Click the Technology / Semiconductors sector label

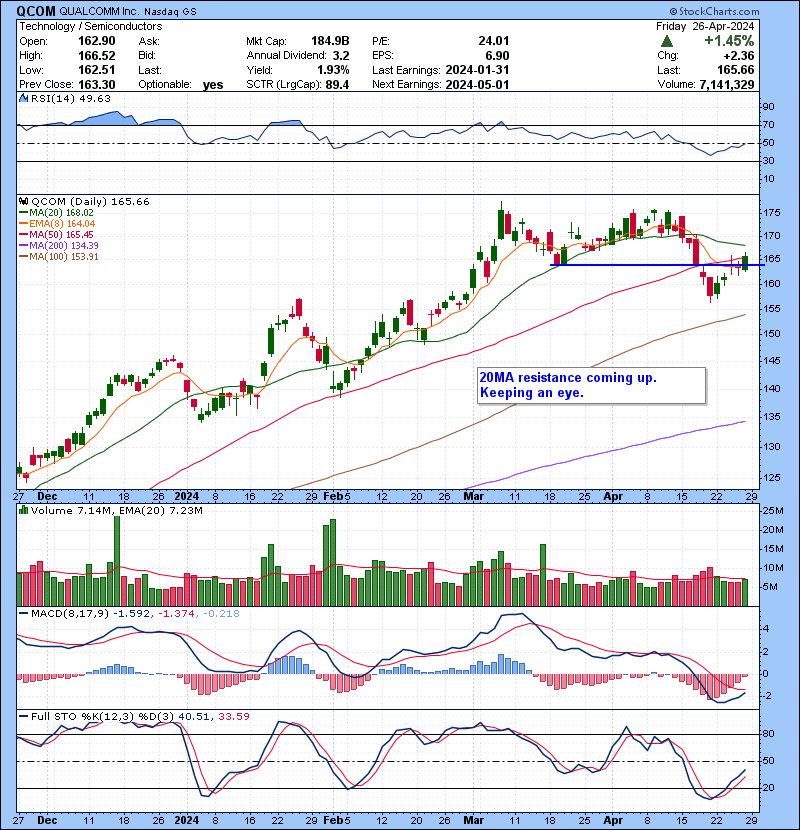pos(91,26)
